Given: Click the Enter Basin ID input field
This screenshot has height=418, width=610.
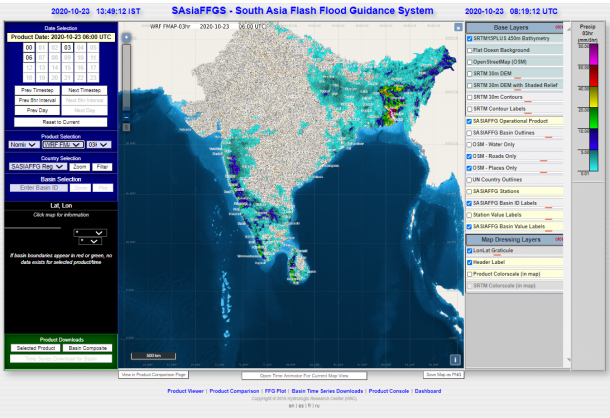Looking at the screenshot, I should (37, 187).
